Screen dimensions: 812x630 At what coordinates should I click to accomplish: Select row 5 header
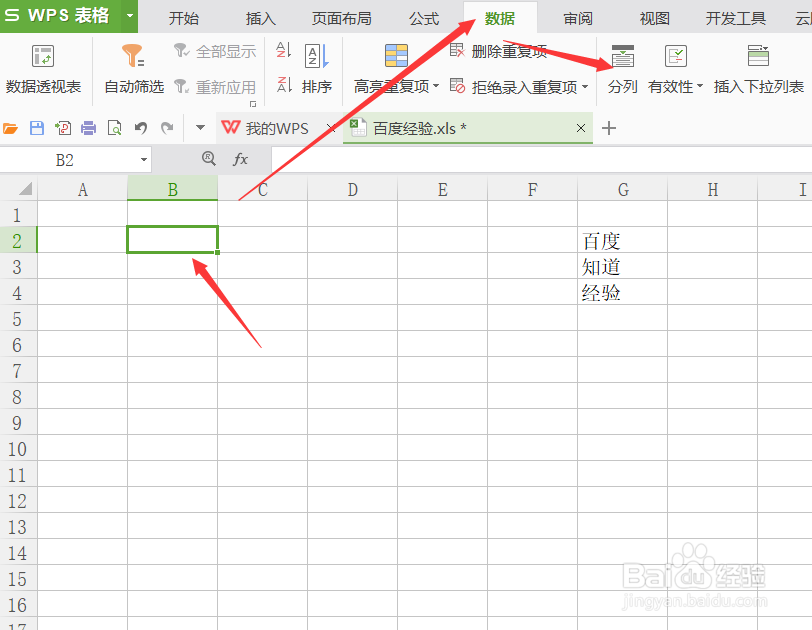(18, 318)
